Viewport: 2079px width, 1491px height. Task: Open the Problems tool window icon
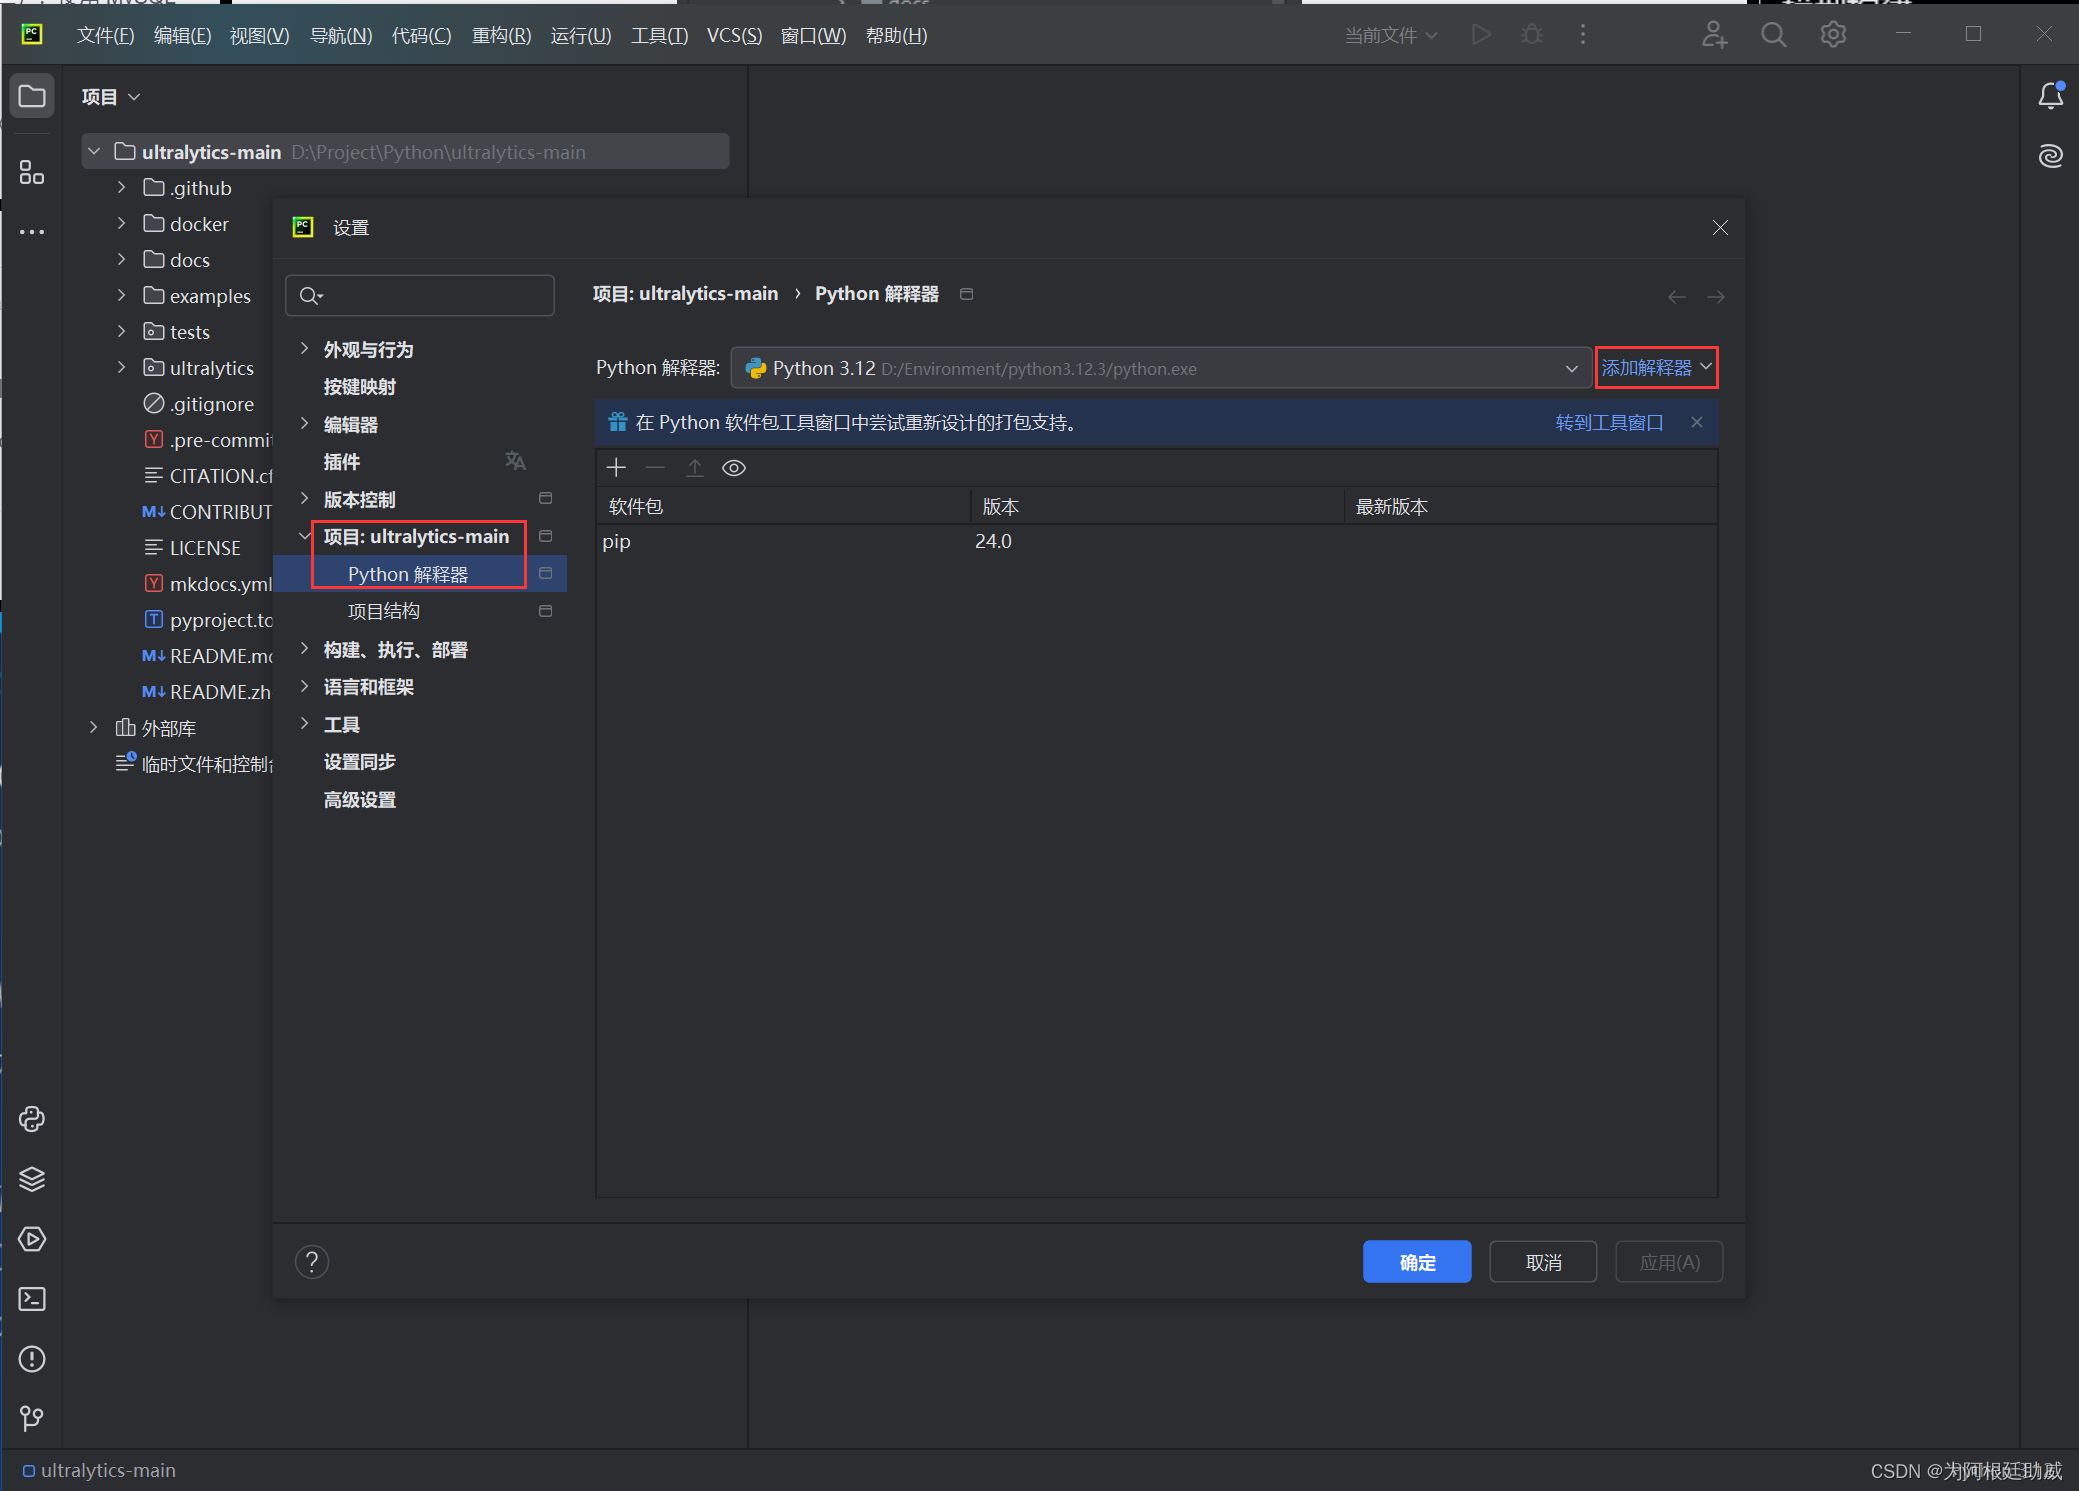(32, 1359)
